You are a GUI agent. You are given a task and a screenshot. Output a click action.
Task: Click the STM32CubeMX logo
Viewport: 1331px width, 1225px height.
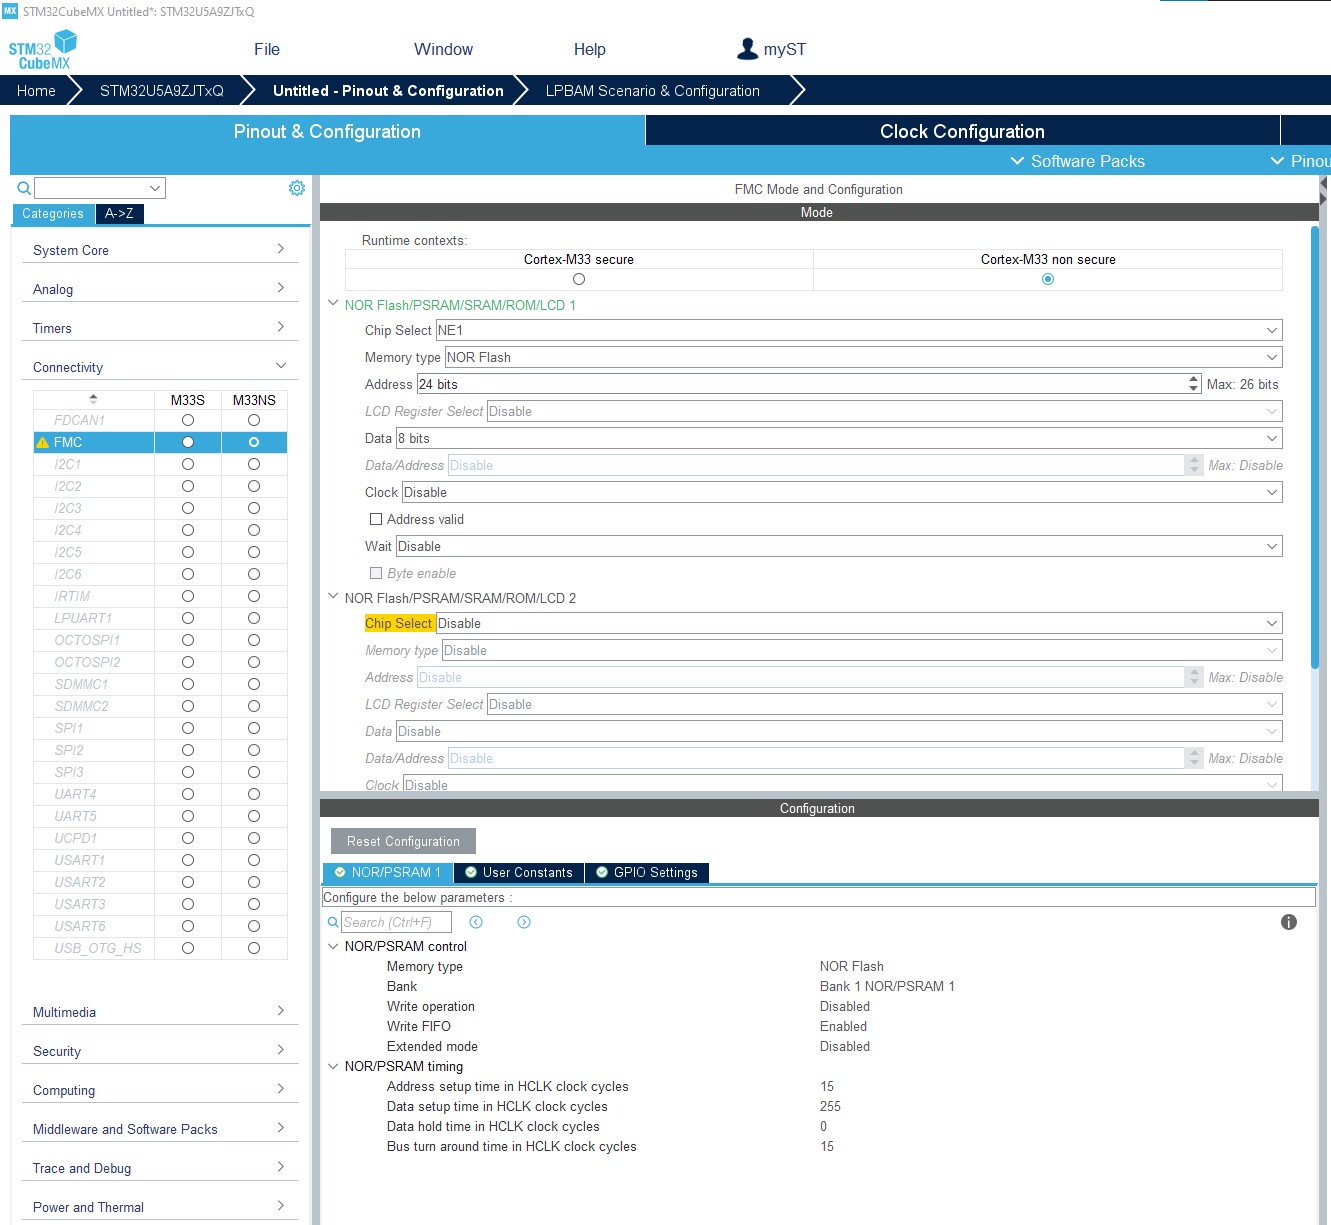[x=42, y=50]
